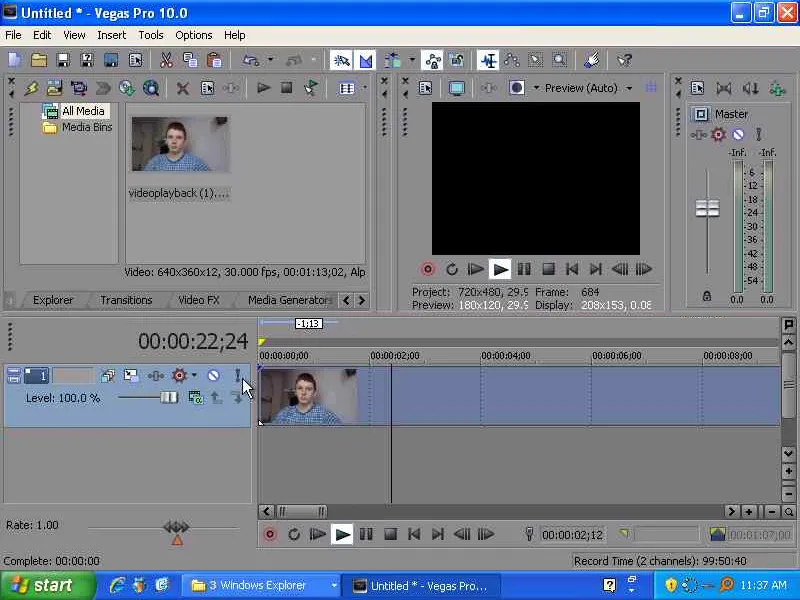Open the Project Media Views dropdown arrow
This screenshot has width=800, height=600.
pyautogui.click(x=365, y=88)
